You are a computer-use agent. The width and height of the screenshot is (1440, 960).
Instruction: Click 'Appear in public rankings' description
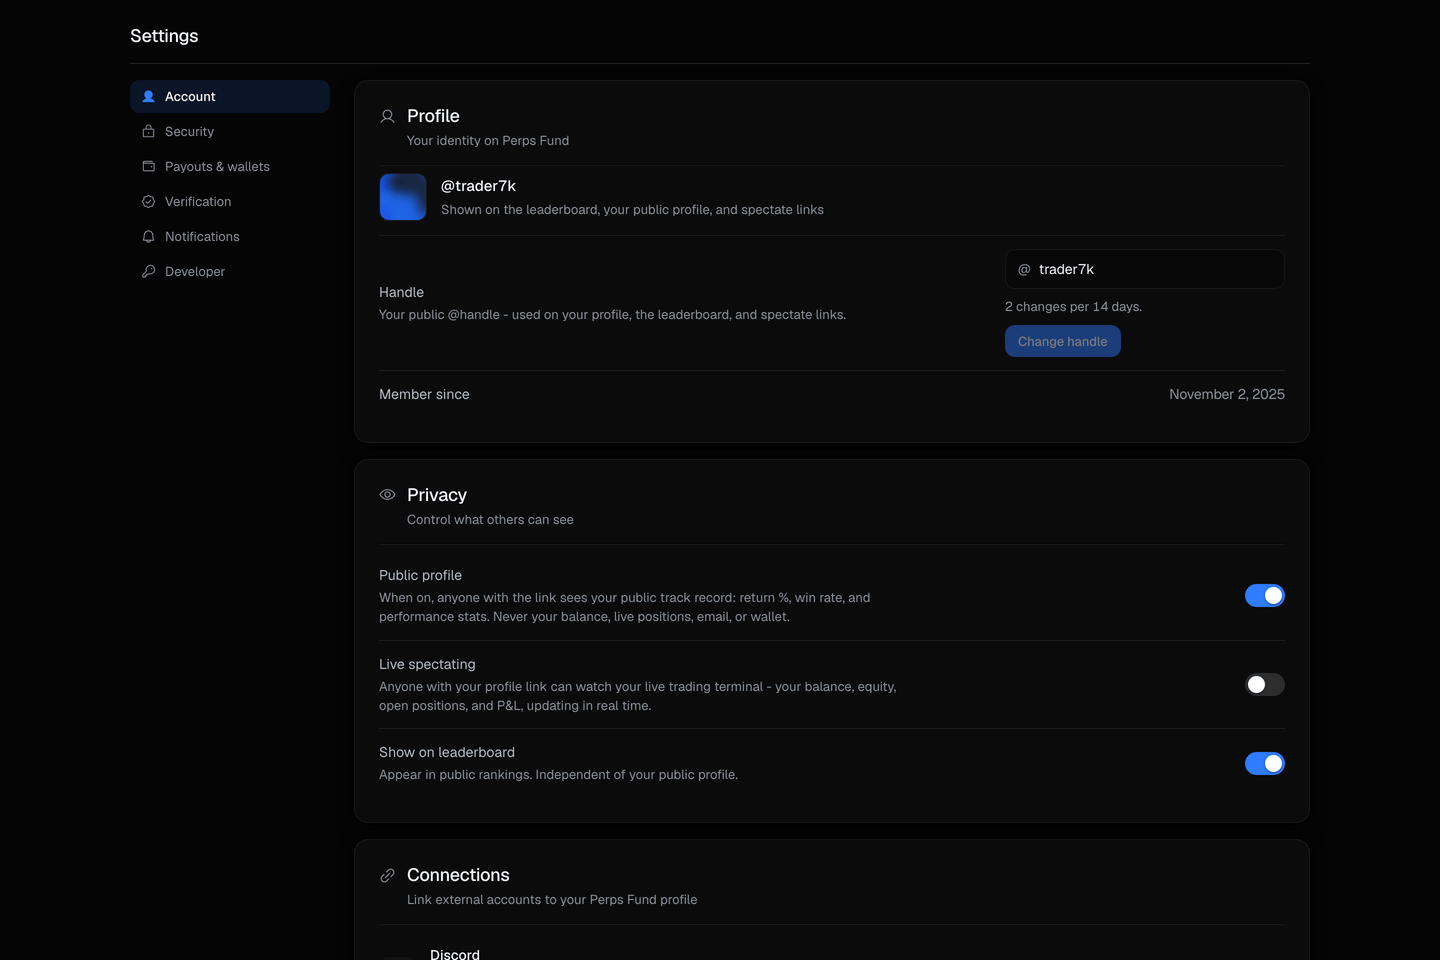pos(558,775)
